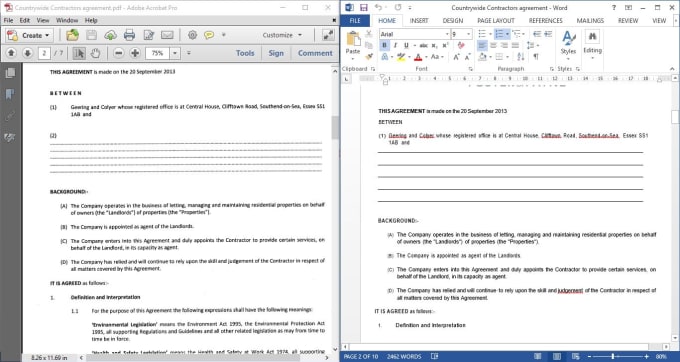The image size is (680, 362).
Task: Show paragraph marks pilcrow toggle
Action: [536, 57]
